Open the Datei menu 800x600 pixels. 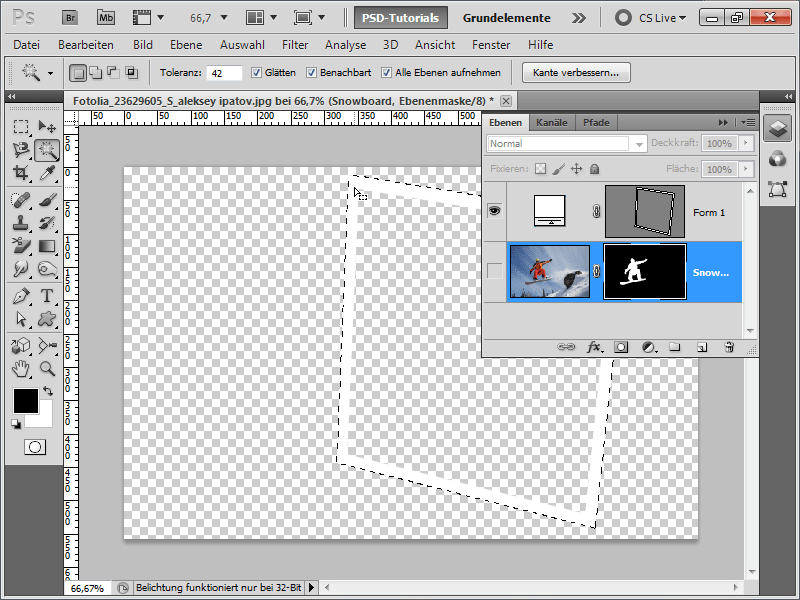pyautogui.click(x=27, y=45)
